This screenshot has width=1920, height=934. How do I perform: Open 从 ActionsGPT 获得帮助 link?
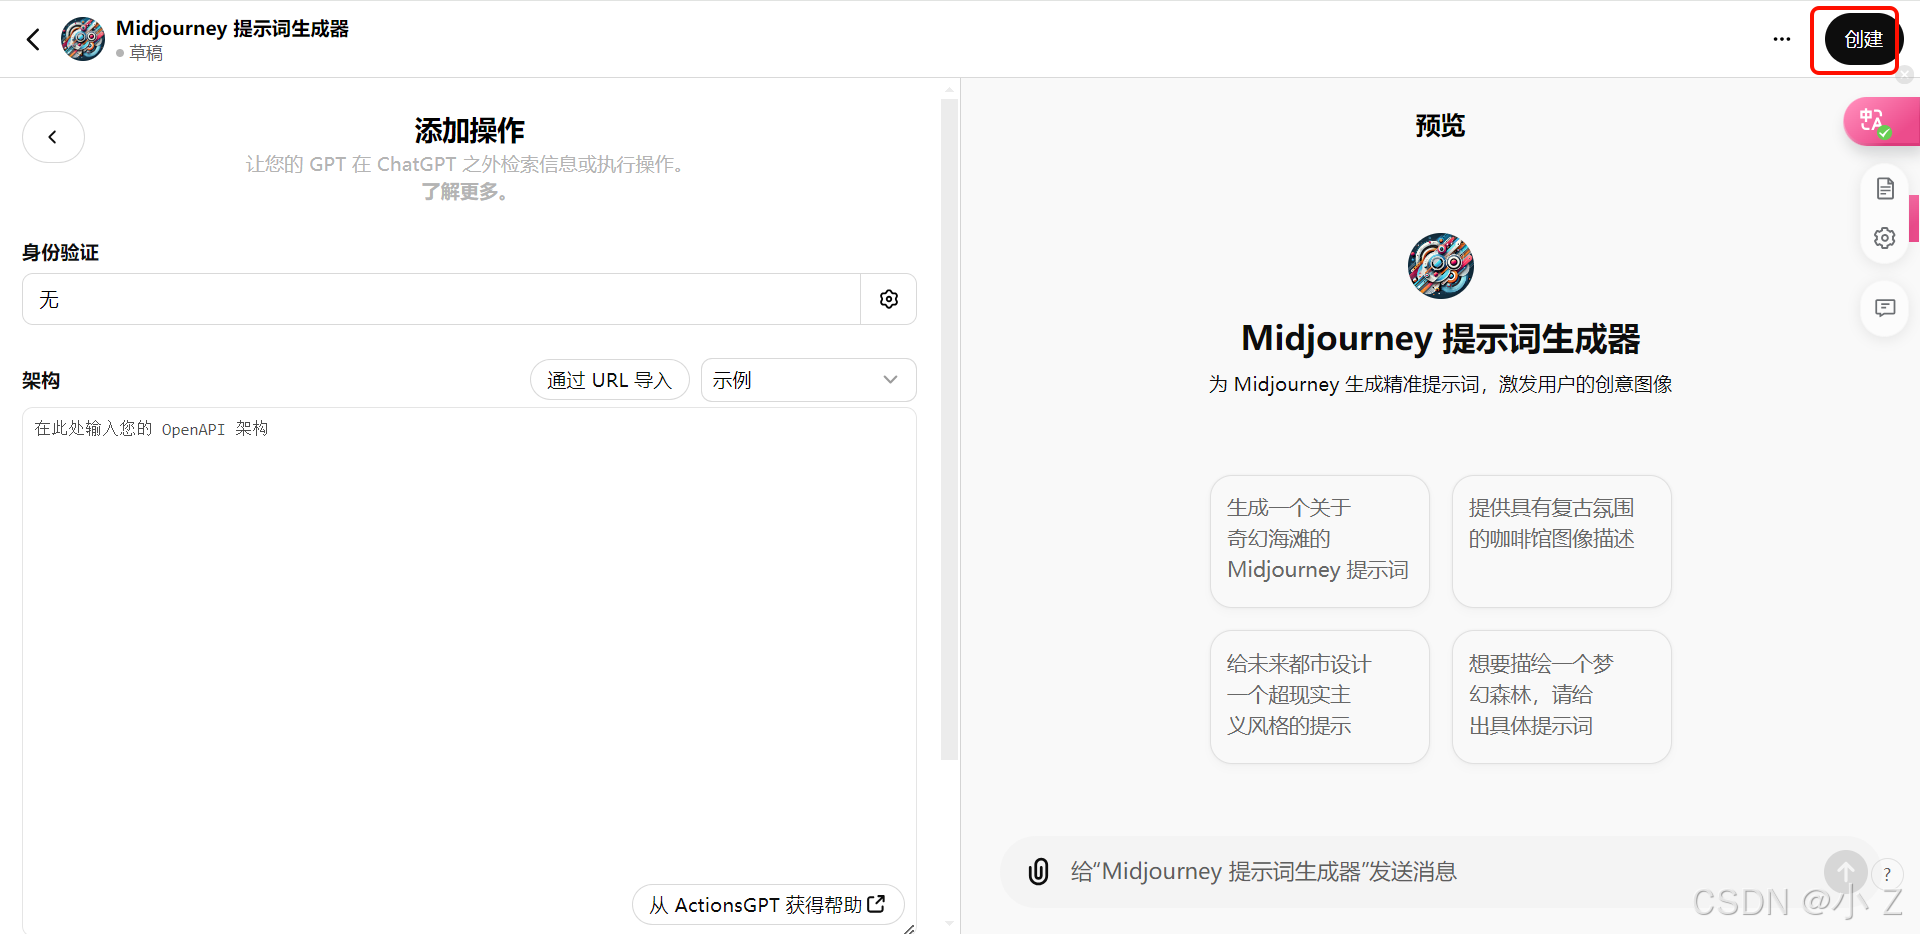pos(767,905)
